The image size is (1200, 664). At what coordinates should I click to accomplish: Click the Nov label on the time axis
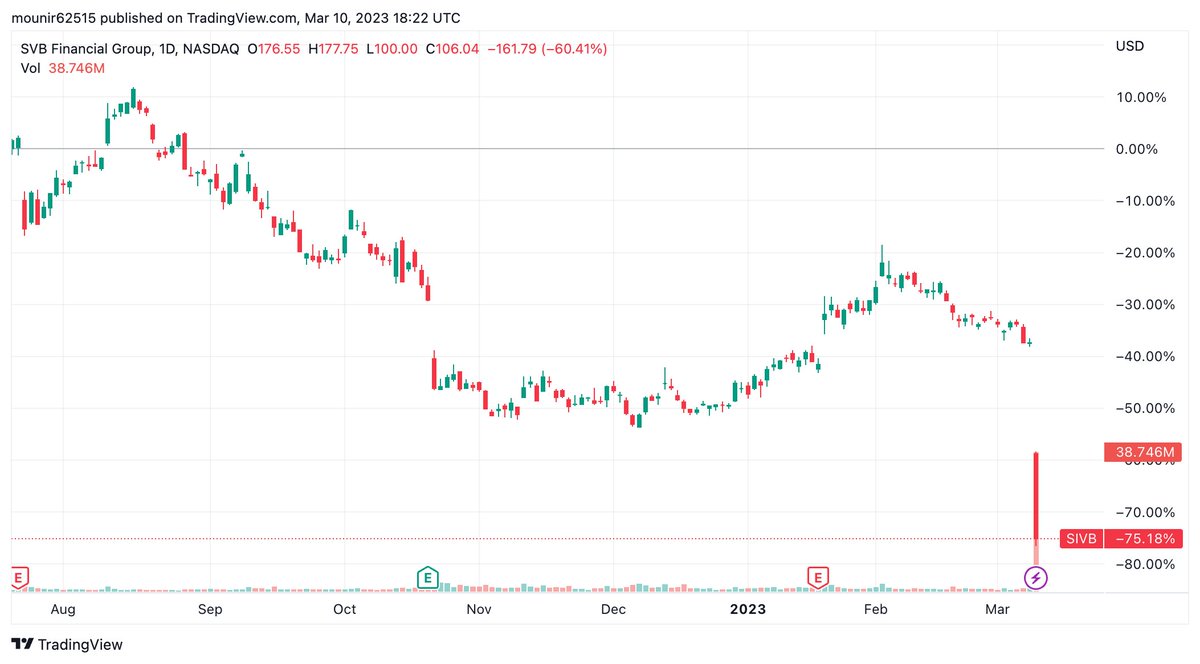pyautogui.click(x=479, y=609)
